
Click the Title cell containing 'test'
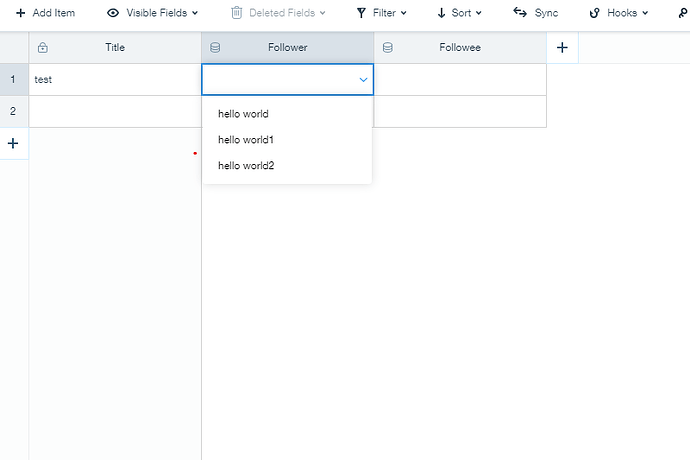point(114,79)
